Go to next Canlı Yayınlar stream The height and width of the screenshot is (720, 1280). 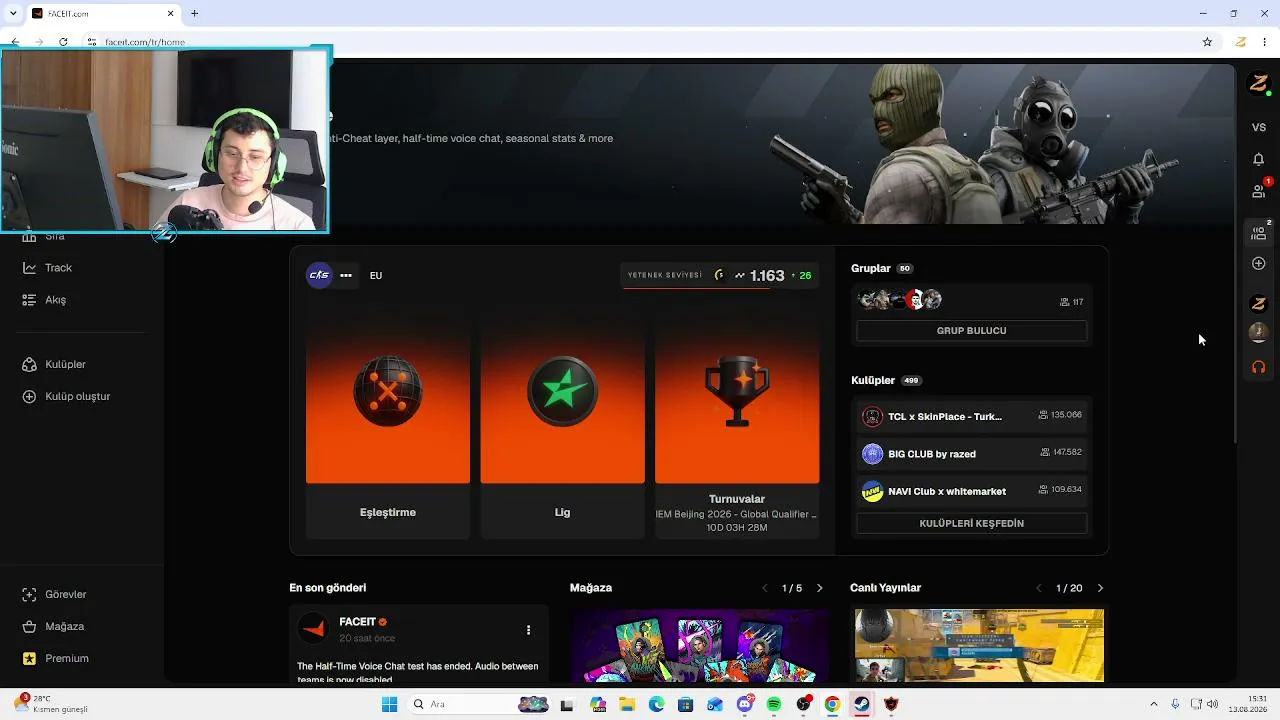(1100, 589)
